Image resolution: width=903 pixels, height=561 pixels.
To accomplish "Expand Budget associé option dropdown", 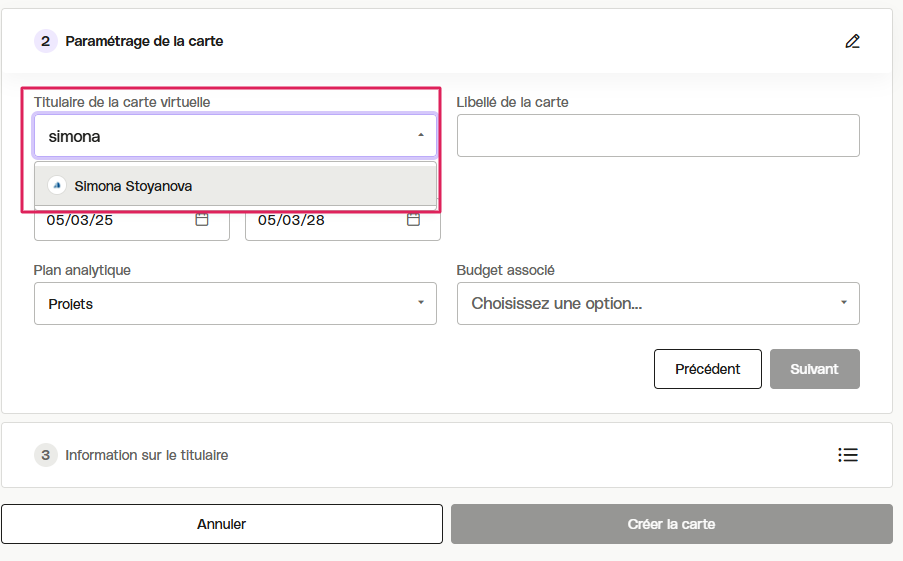I will point(658,304).
